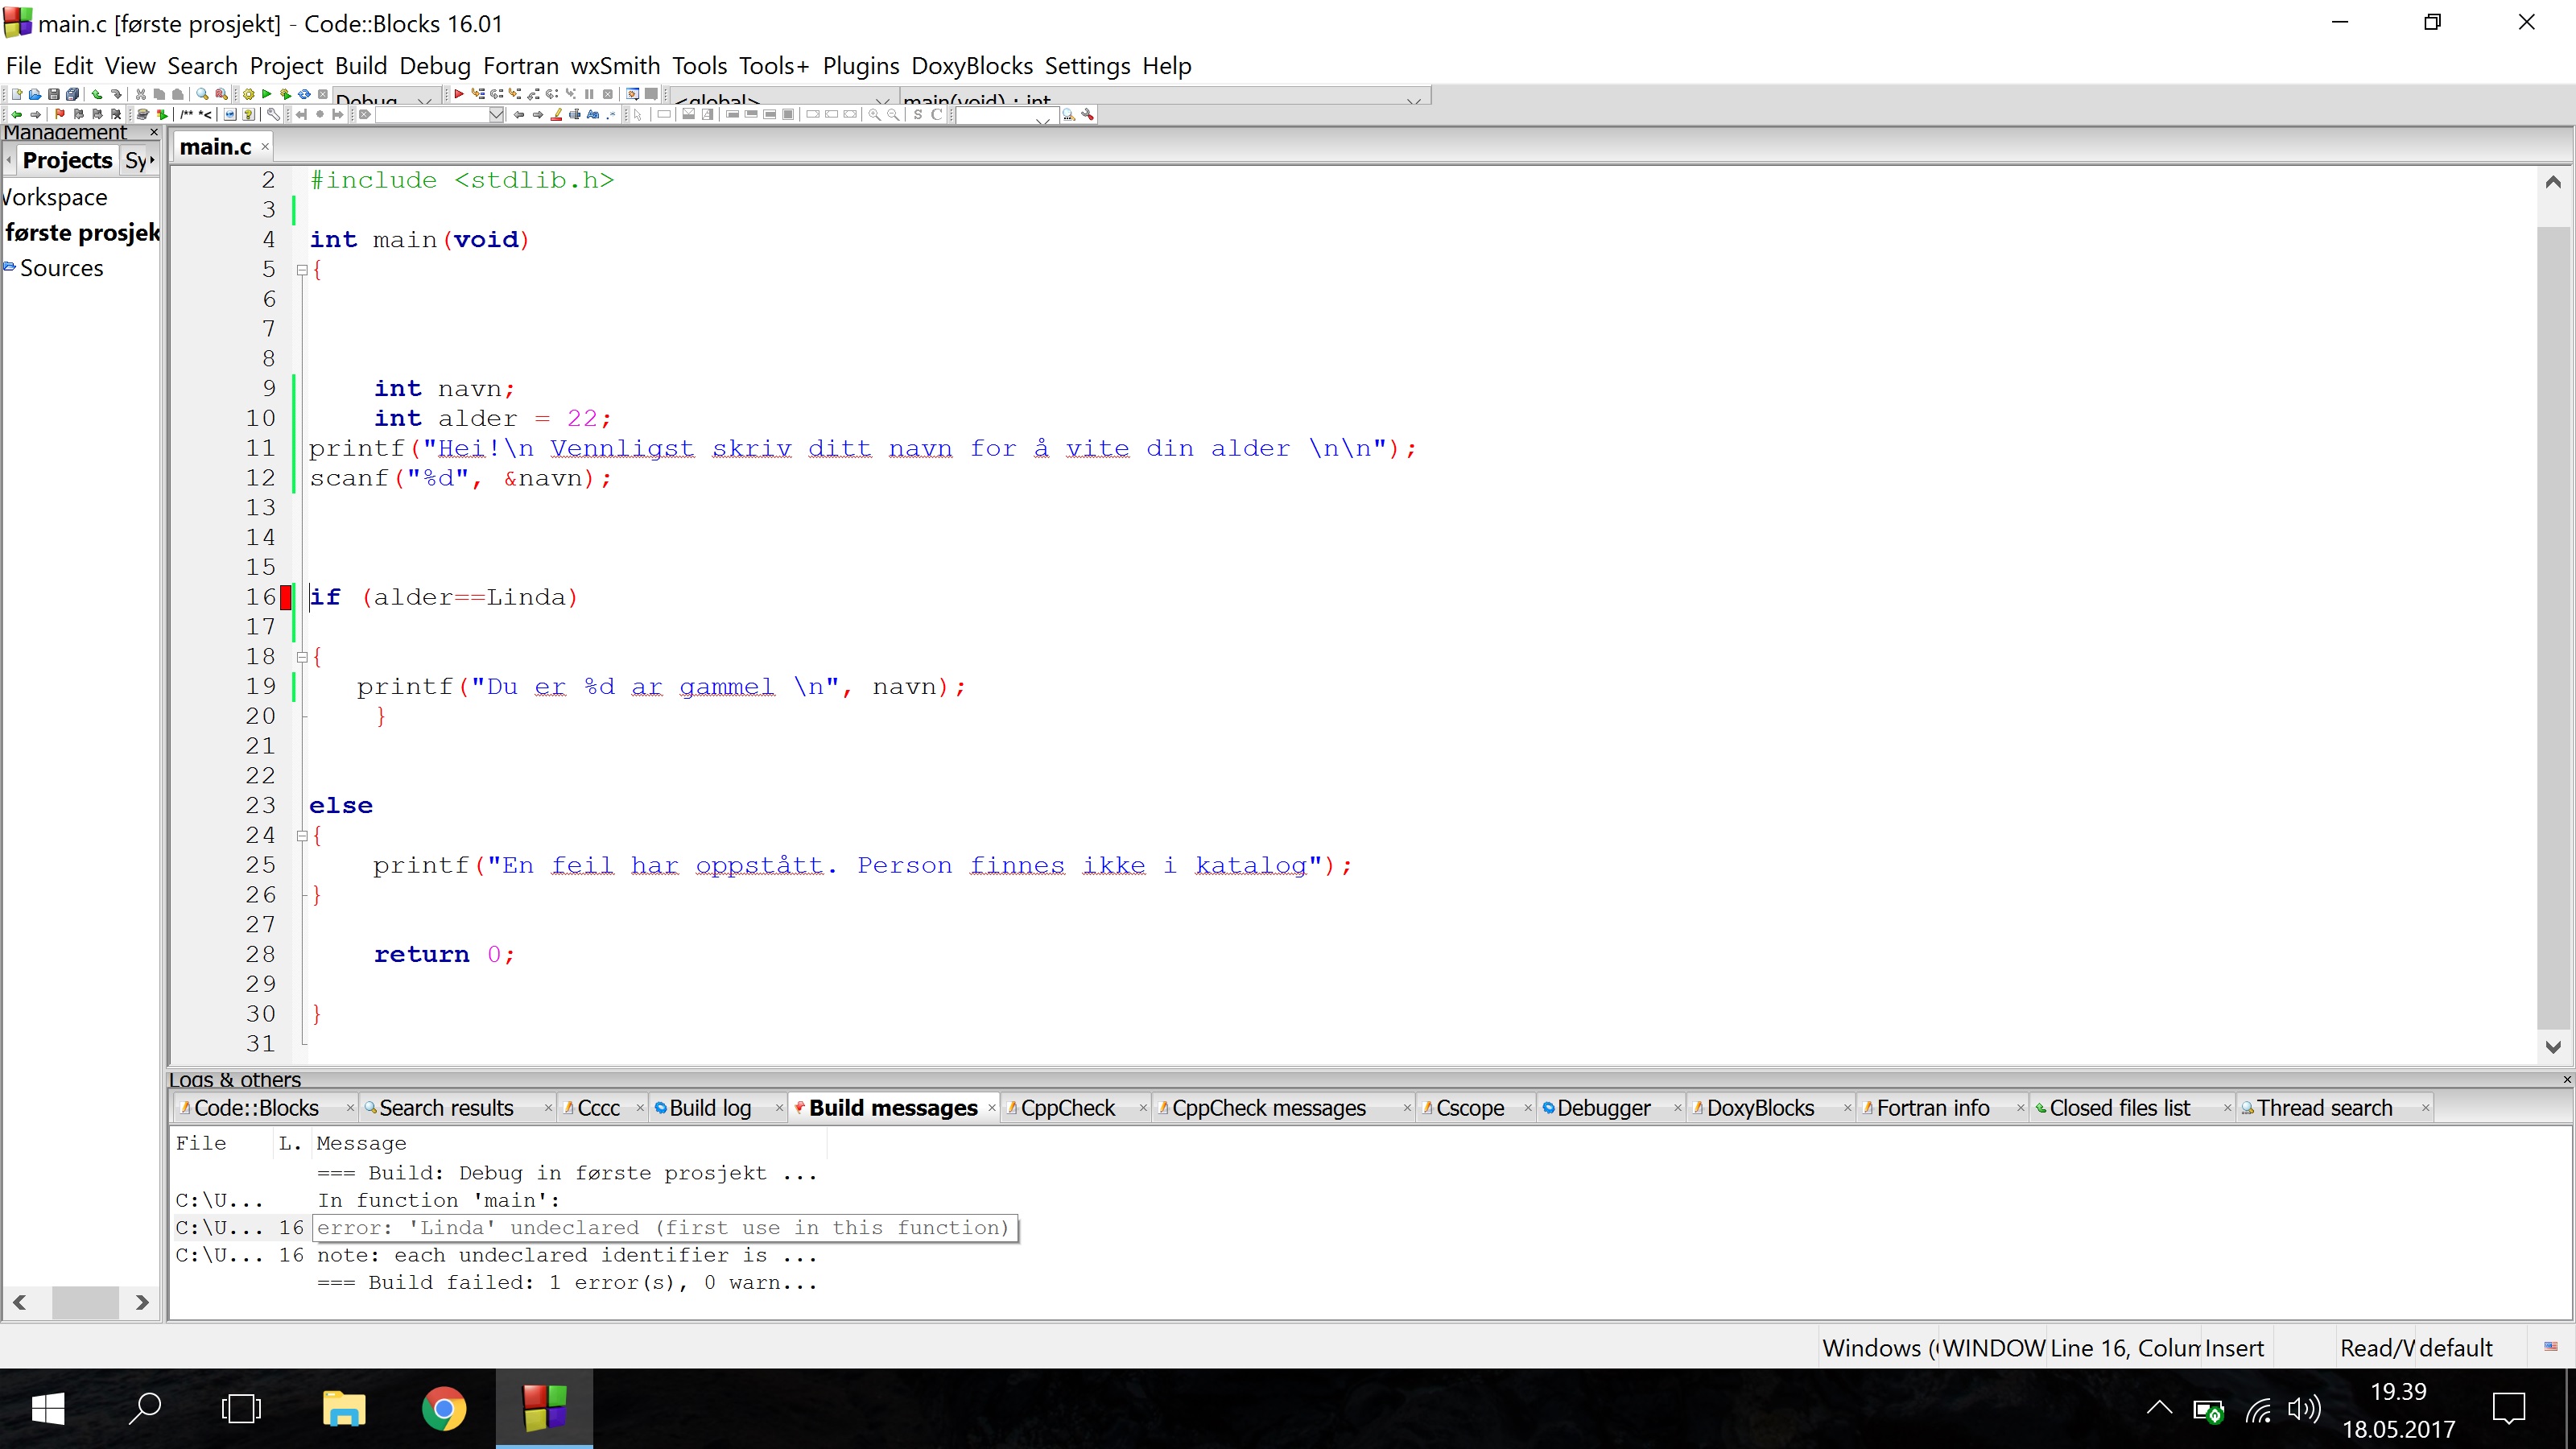
Task: Click the New file toolbar icon
Action: [17, 95]
